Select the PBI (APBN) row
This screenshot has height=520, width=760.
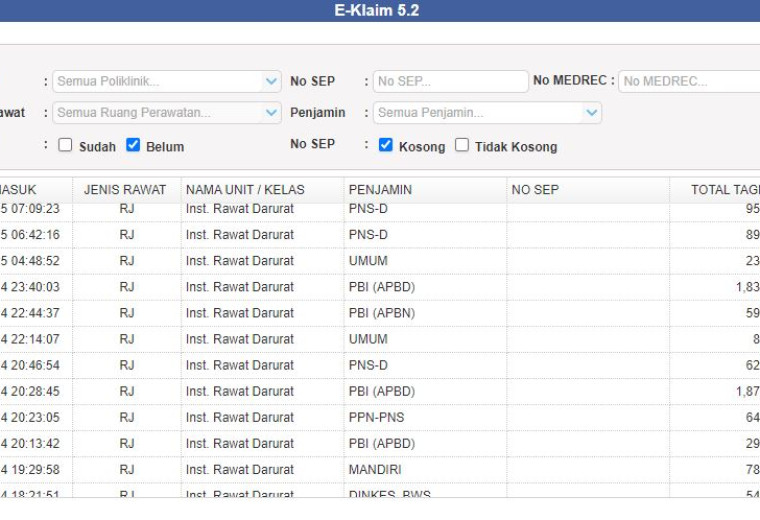tap(380, 313)
